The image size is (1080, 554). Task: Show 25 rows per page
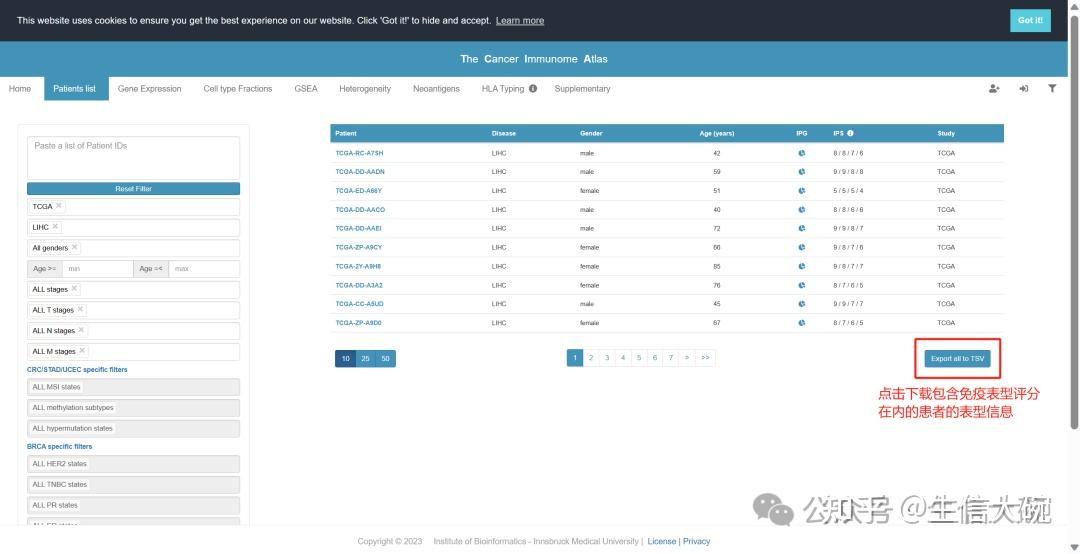[x=366, y=358]
